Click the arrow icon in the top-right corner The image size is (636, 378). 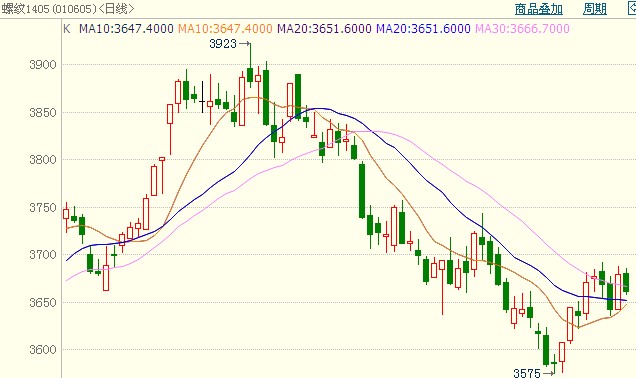632,9
